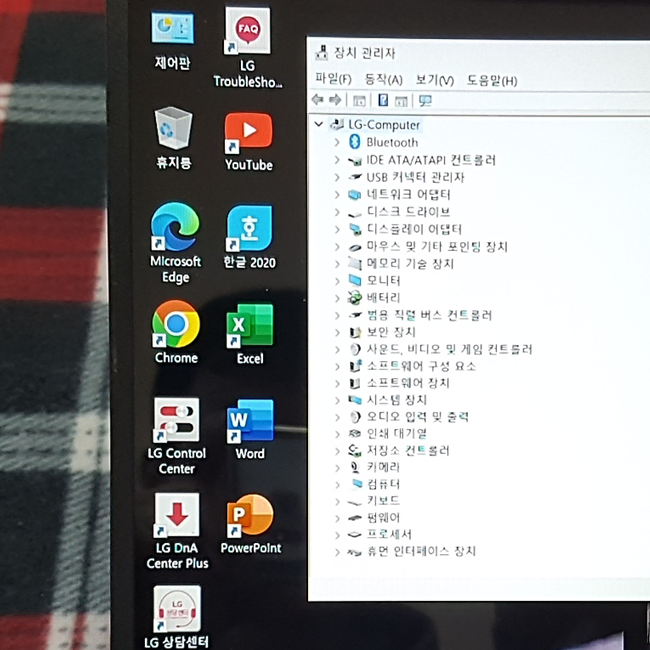650x650 pixels.
Task: Open LG 상담센터 desktop shortcut
Action: tap(177, 617)
